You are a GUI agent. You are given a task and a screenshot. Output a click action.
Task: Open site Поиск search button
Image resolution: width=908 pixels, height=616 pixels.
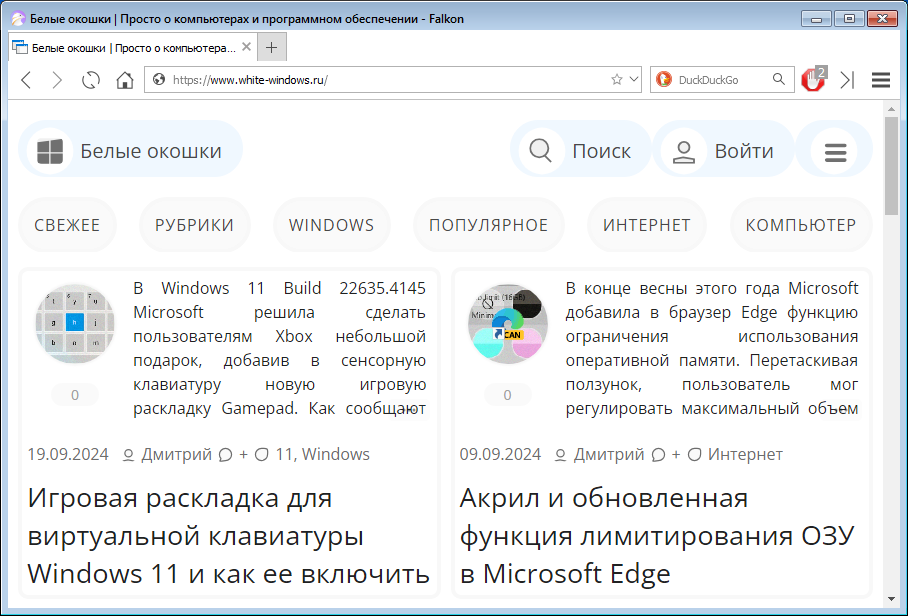point(580,151)
